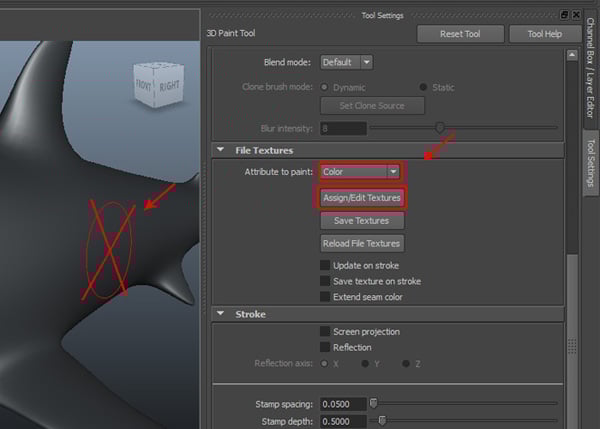Select the Tool Settings side tab

(590, 160)
